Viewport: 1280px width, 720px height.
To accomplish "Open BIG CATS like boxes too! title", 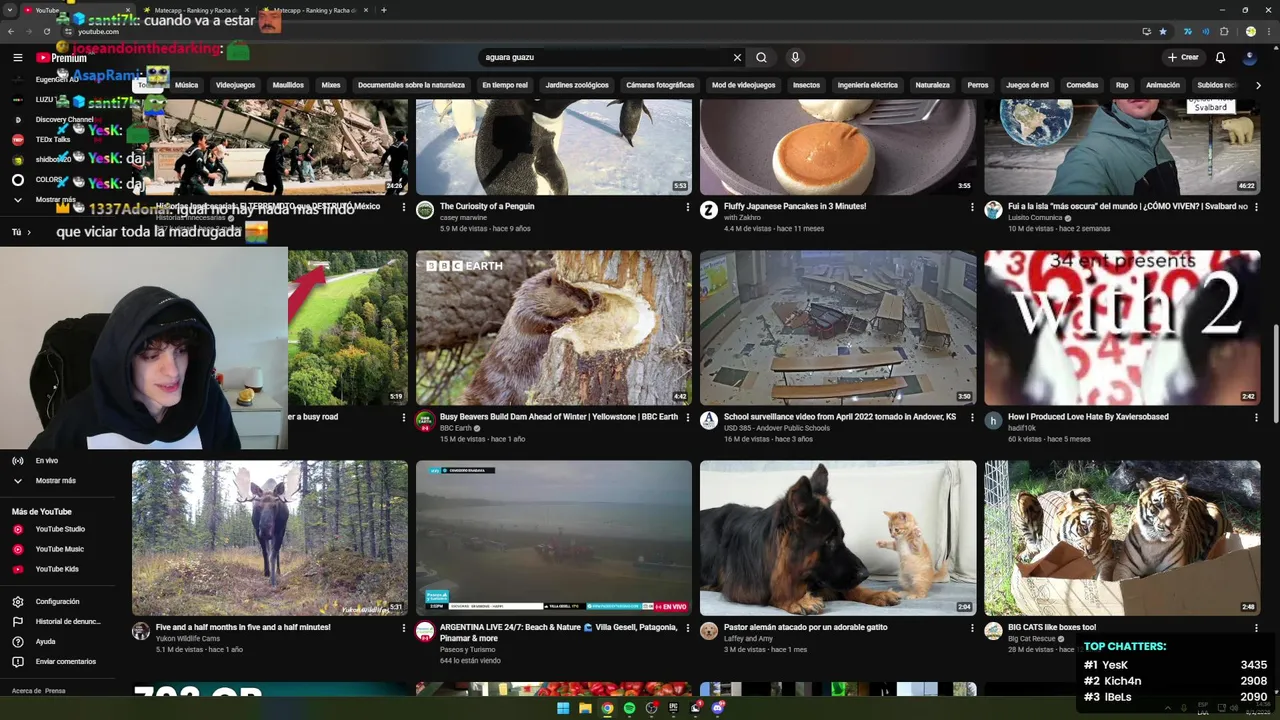I will pos(1052,627).
